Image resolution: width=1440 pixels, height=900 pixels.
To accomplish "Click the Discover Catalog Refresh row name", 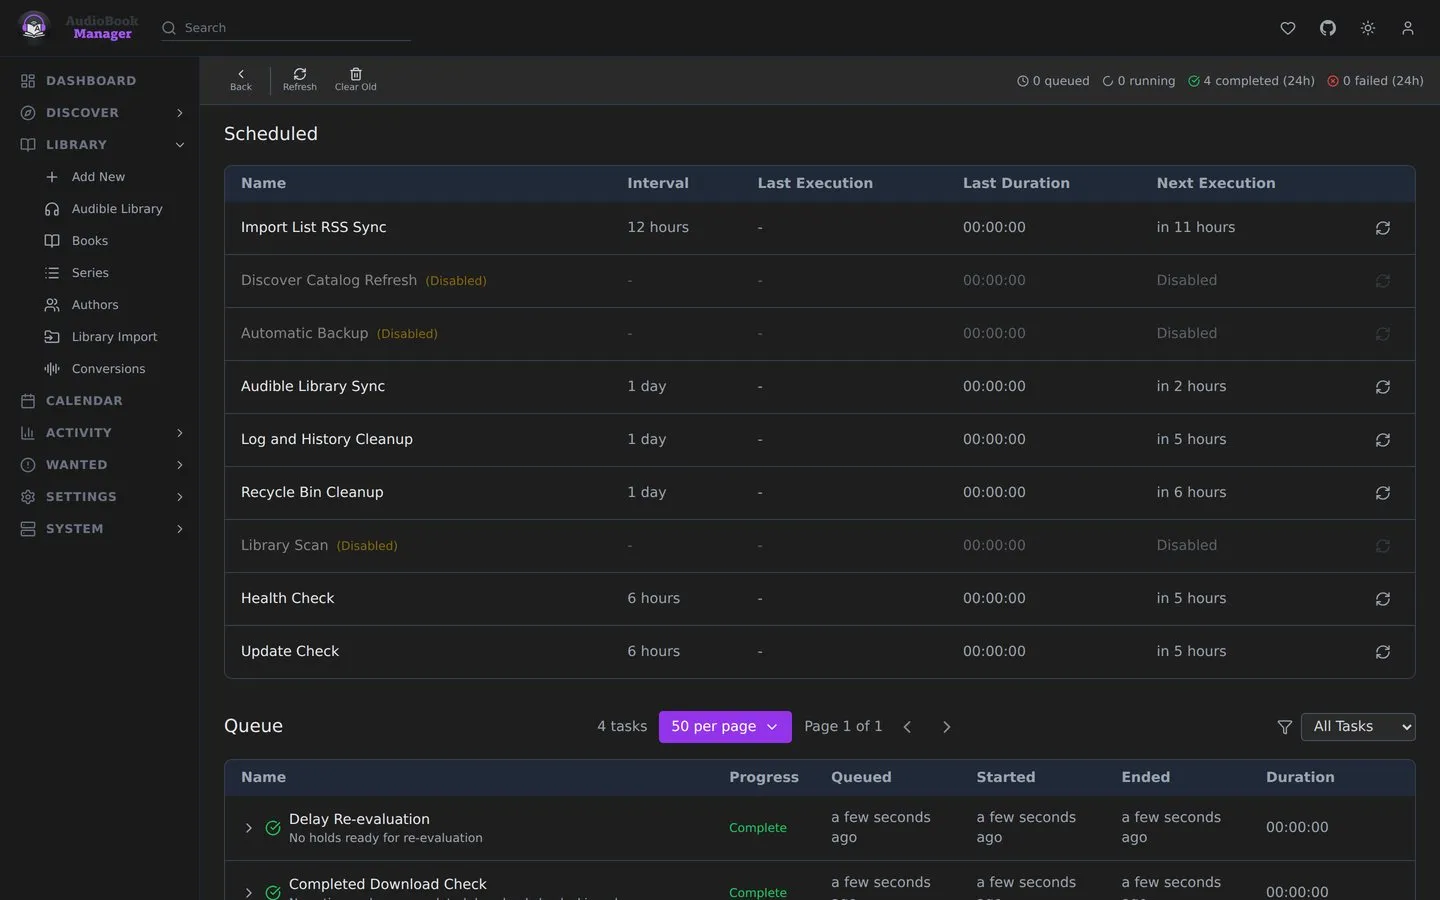I will point(329,280).
